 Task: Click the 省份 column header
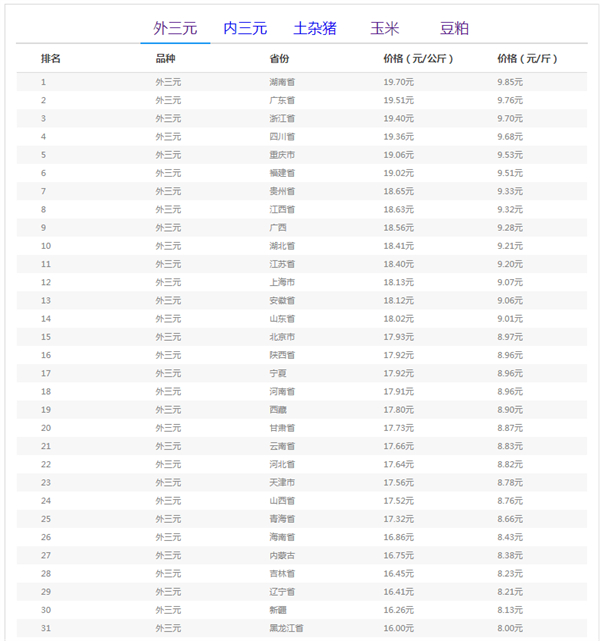279,58
